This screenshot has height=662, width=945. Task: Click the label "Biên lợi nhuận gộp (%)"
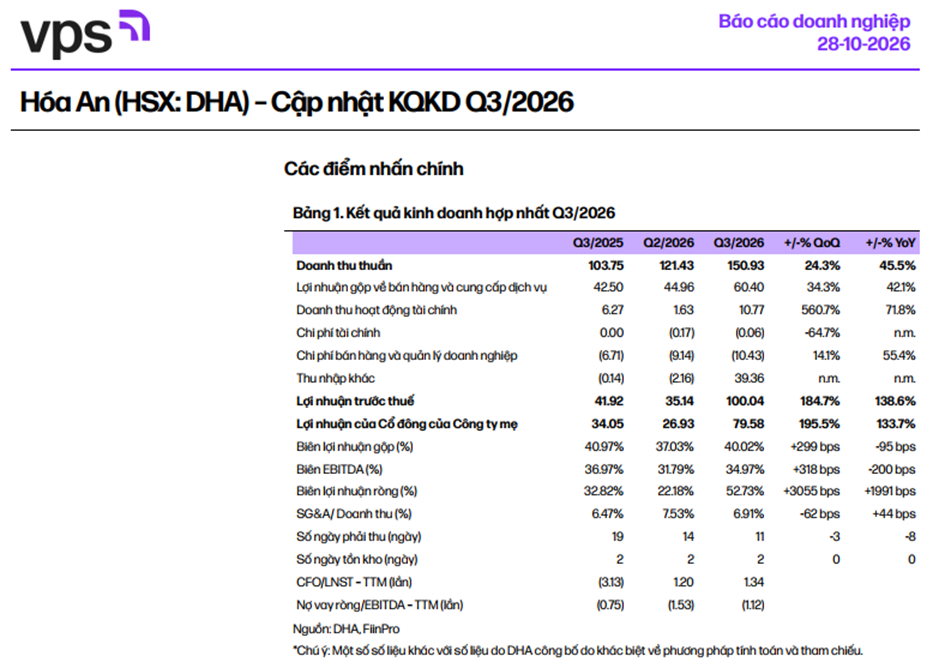355,447
